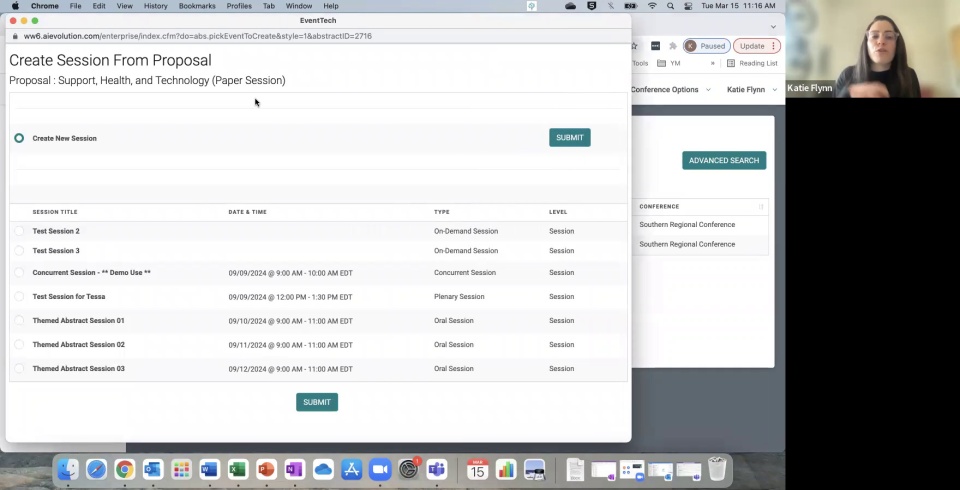Click the dark password extension icon in Chrome
The width and height of the screenshot is (960, 490).
pyautogui.click(x=655, y=46)
